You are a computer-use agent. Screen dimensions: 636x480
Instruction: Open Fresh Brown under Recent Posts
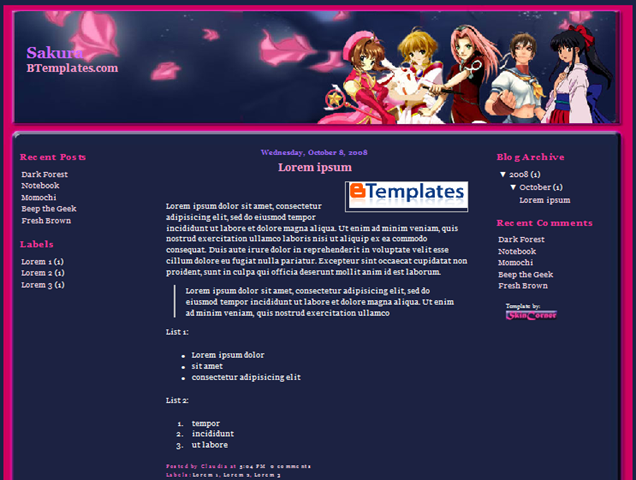point(46,220)
